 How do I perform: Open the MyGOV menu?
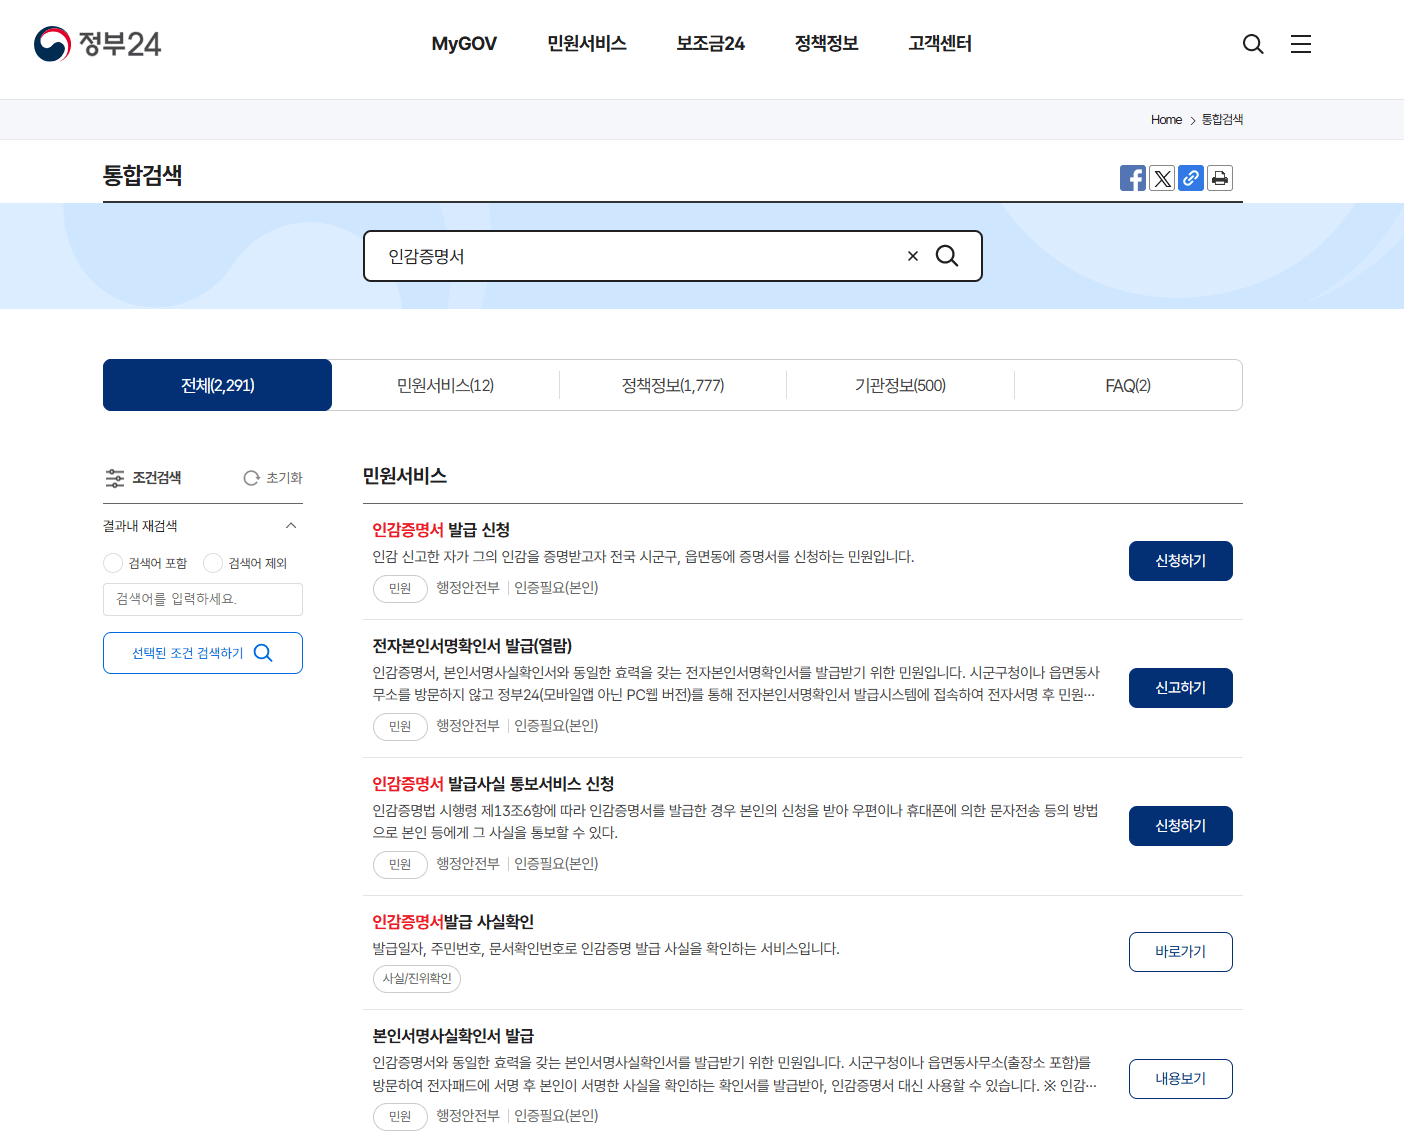(464, 44)
